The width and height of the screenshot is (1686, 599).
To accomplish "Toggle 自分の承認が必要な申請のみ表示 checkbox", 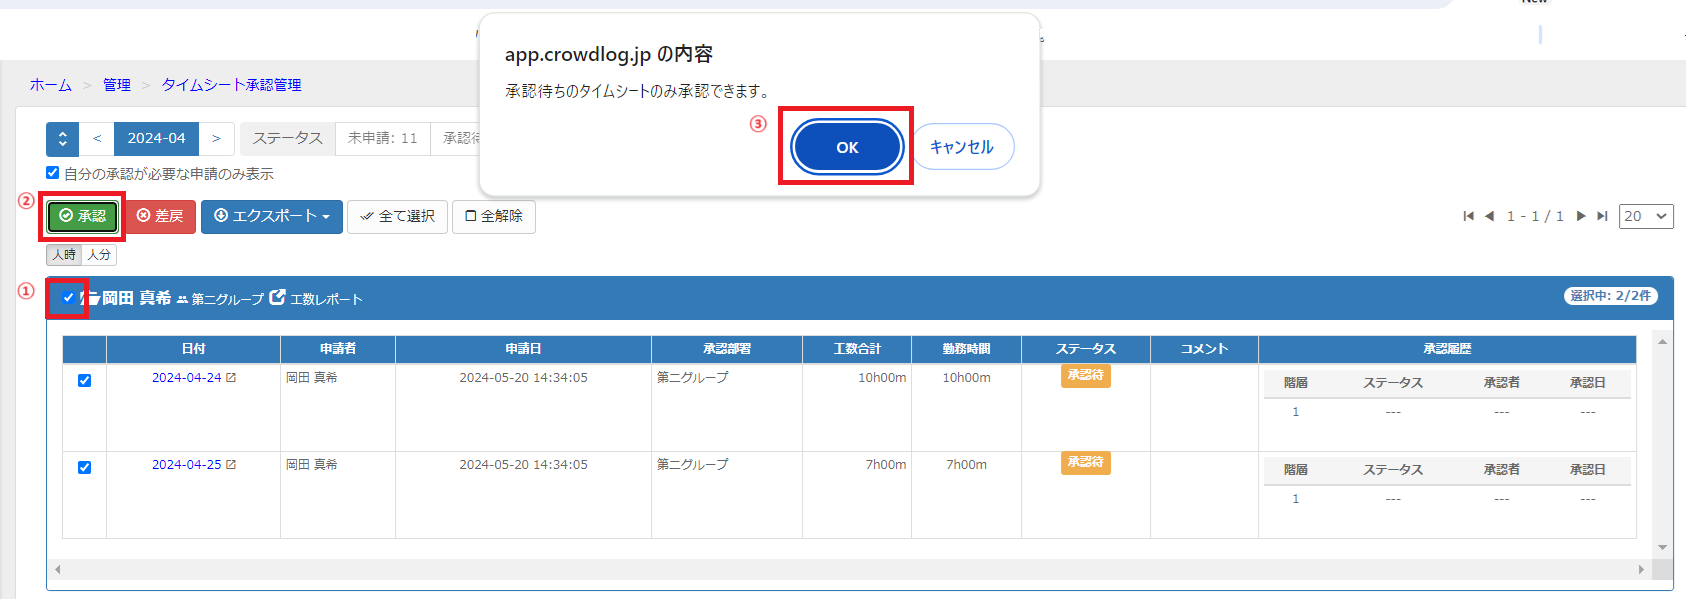I will pyautogui.click(x=53, y=173).
